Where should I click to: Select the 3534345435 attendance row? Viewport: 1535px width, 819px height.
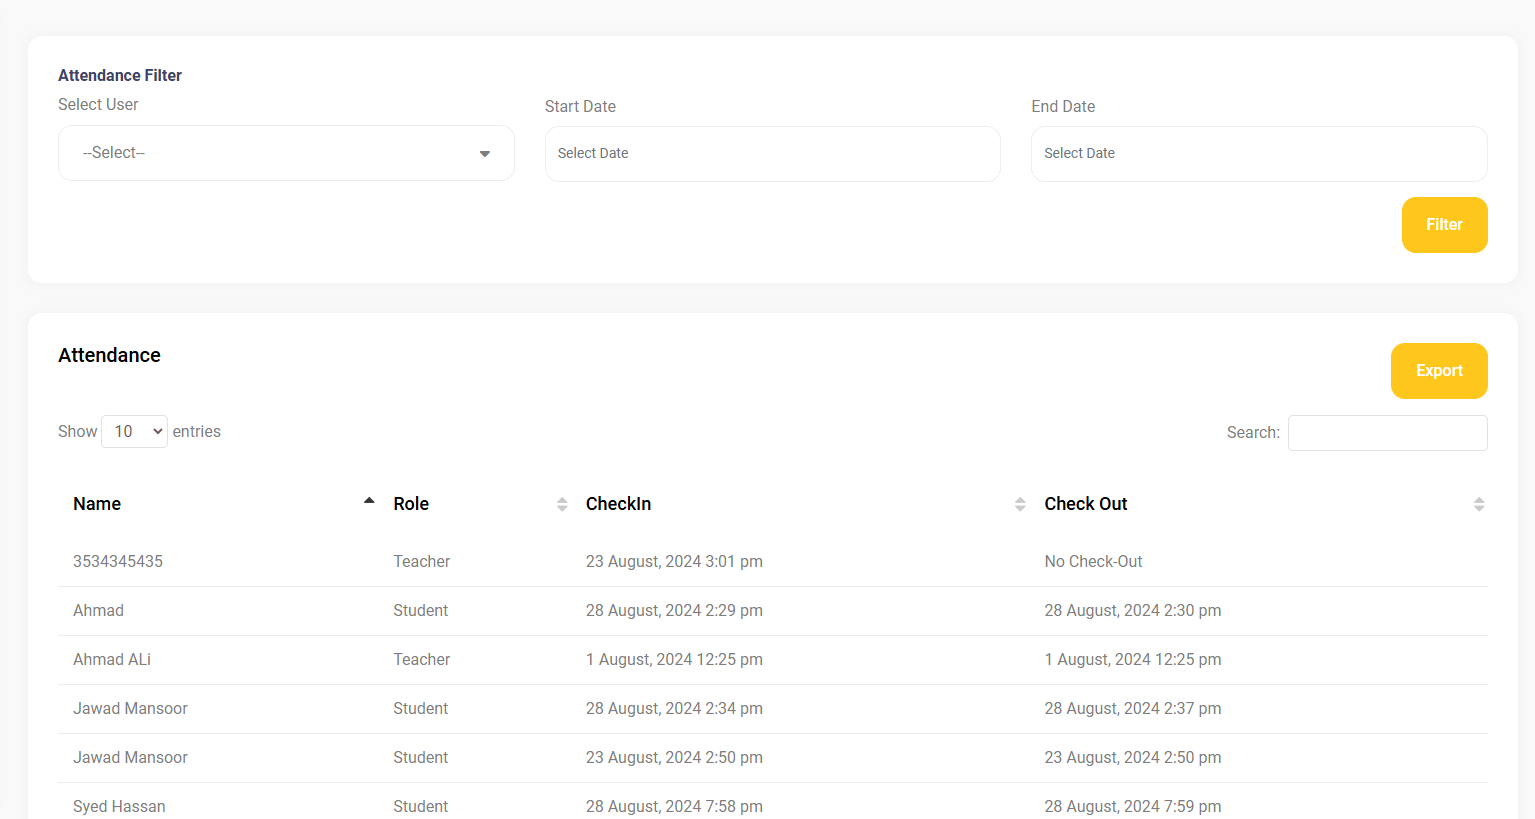[x=118, y=562]
